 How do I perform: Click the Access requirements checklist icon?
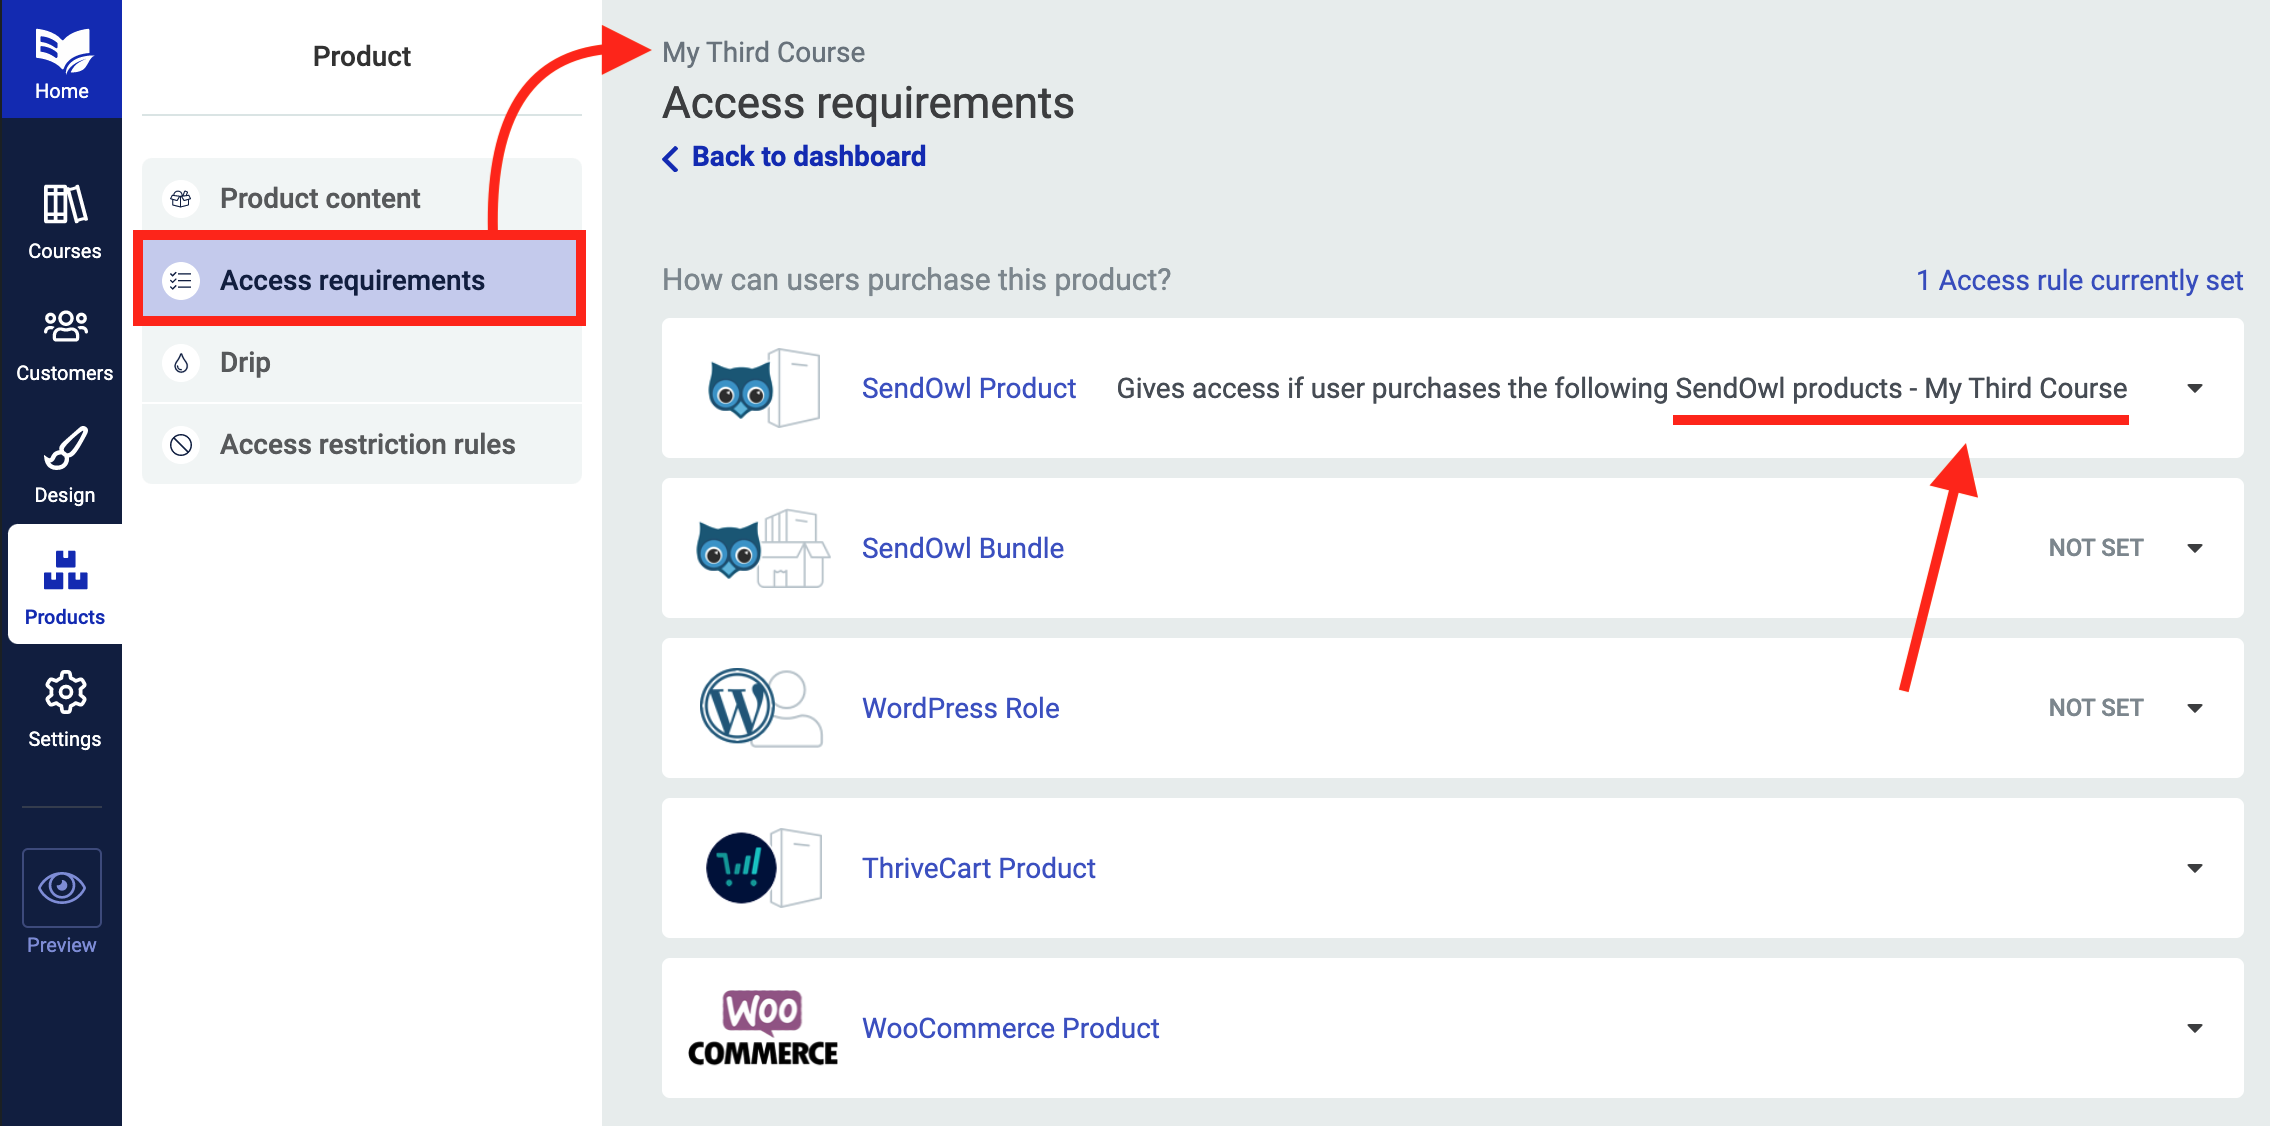181,281
